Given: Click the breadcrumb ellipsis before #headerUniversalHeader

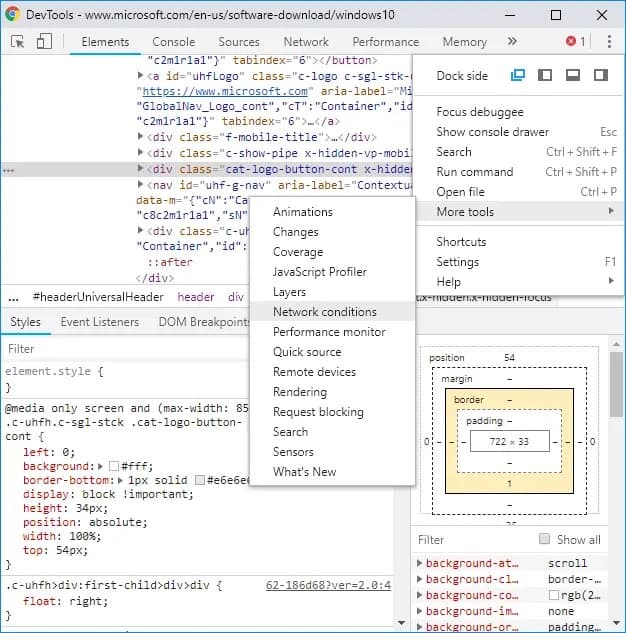Looking at the screenshot, I should click(x=13, y=298).
